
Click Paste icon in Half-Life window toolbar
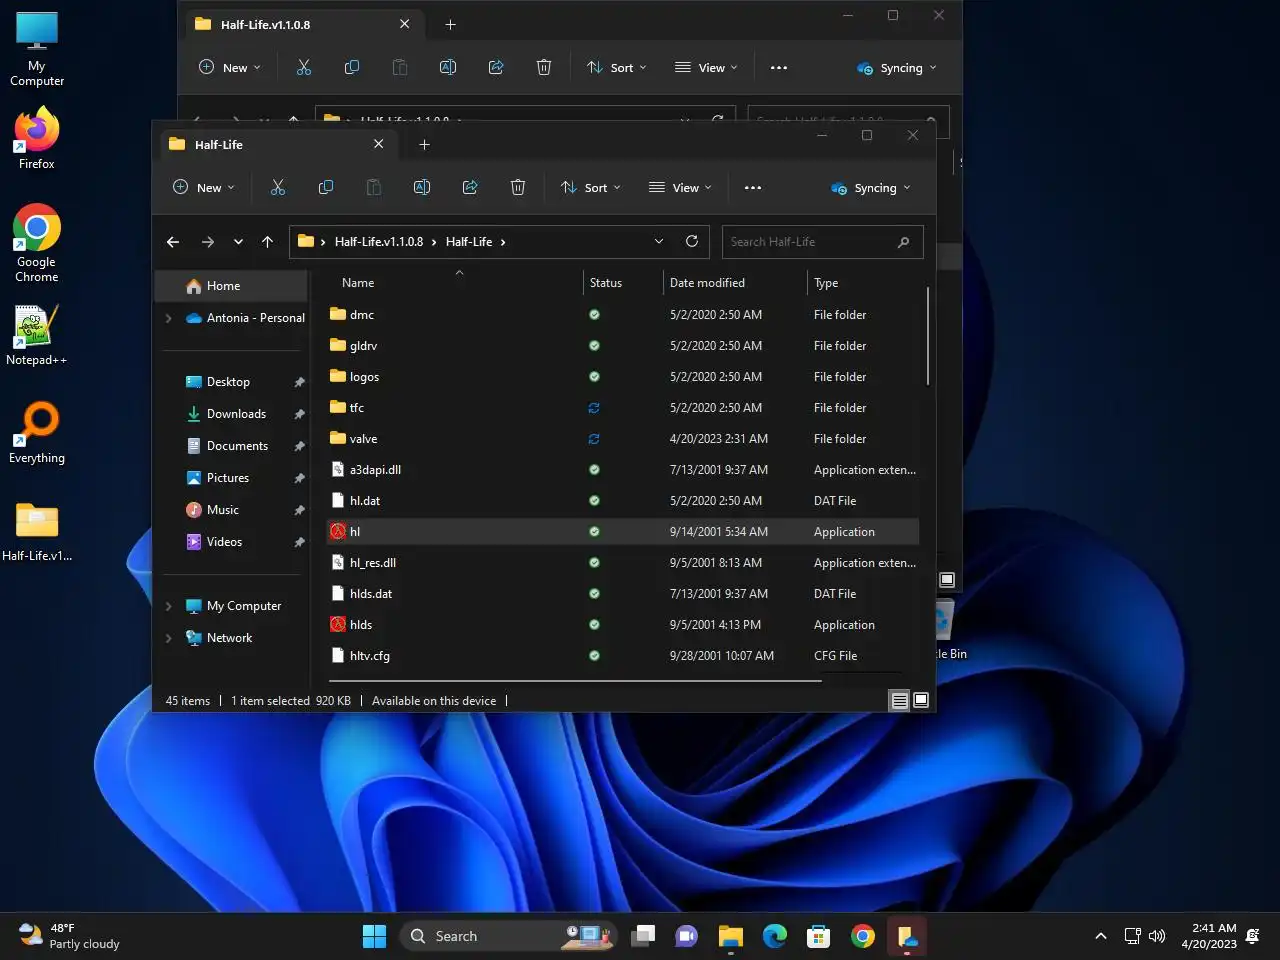[374, 187]
